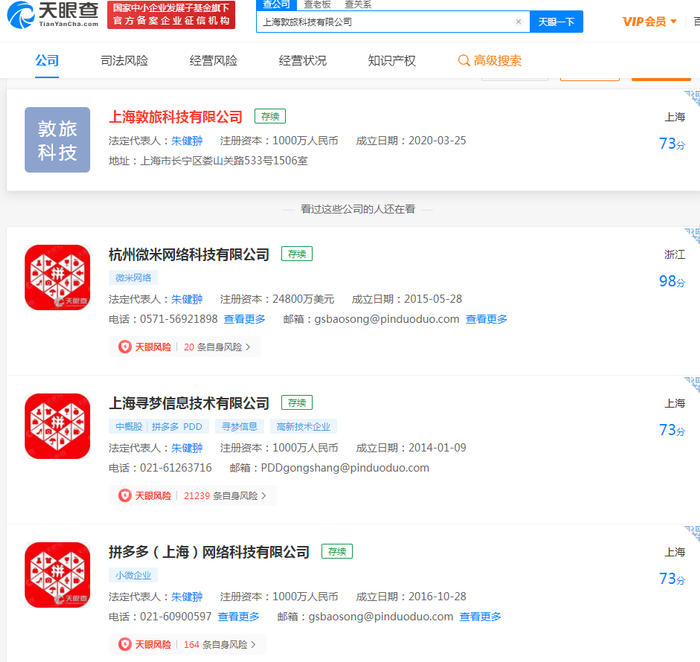Screen dimensions: 700x662
Task: Expand the 20 条自身风险 entry
Action: (x=217, y=347)
